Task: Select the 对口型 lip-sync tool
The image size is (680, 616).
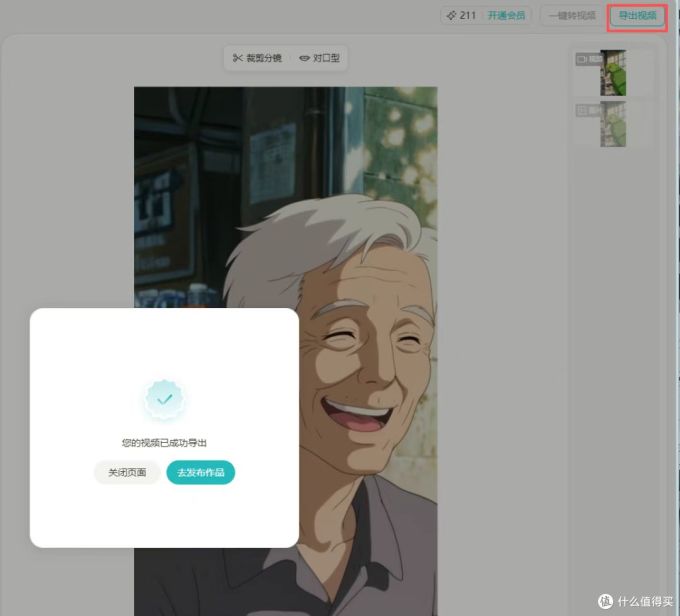Action: pos(320,58)
